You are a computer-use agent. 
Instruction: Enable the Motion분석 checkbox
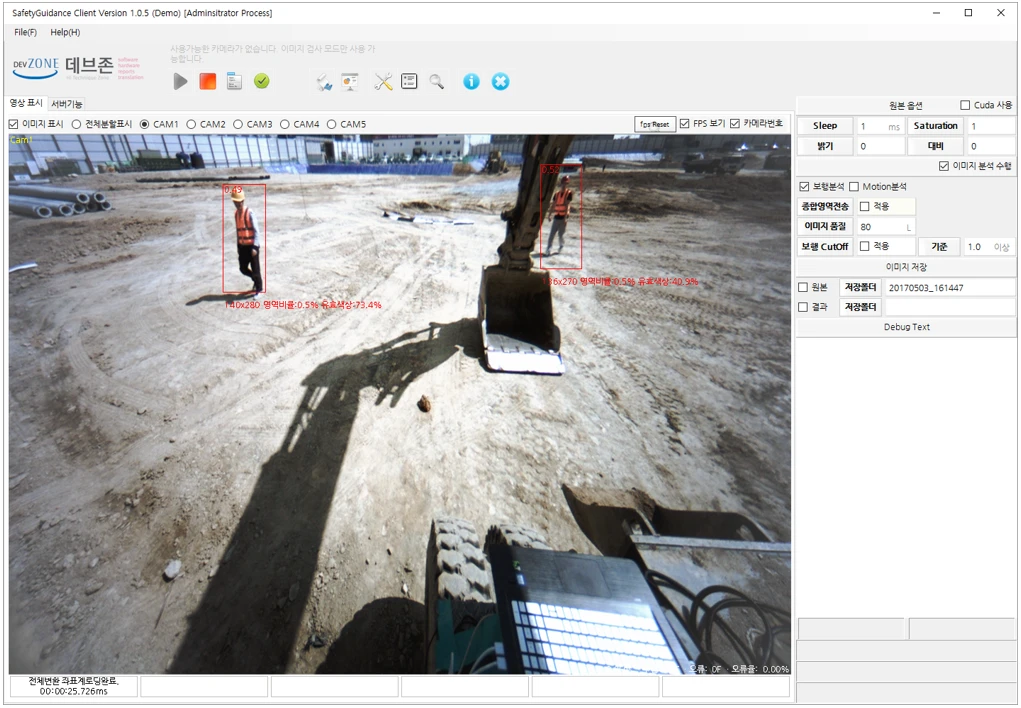click(x=854, y=187)
